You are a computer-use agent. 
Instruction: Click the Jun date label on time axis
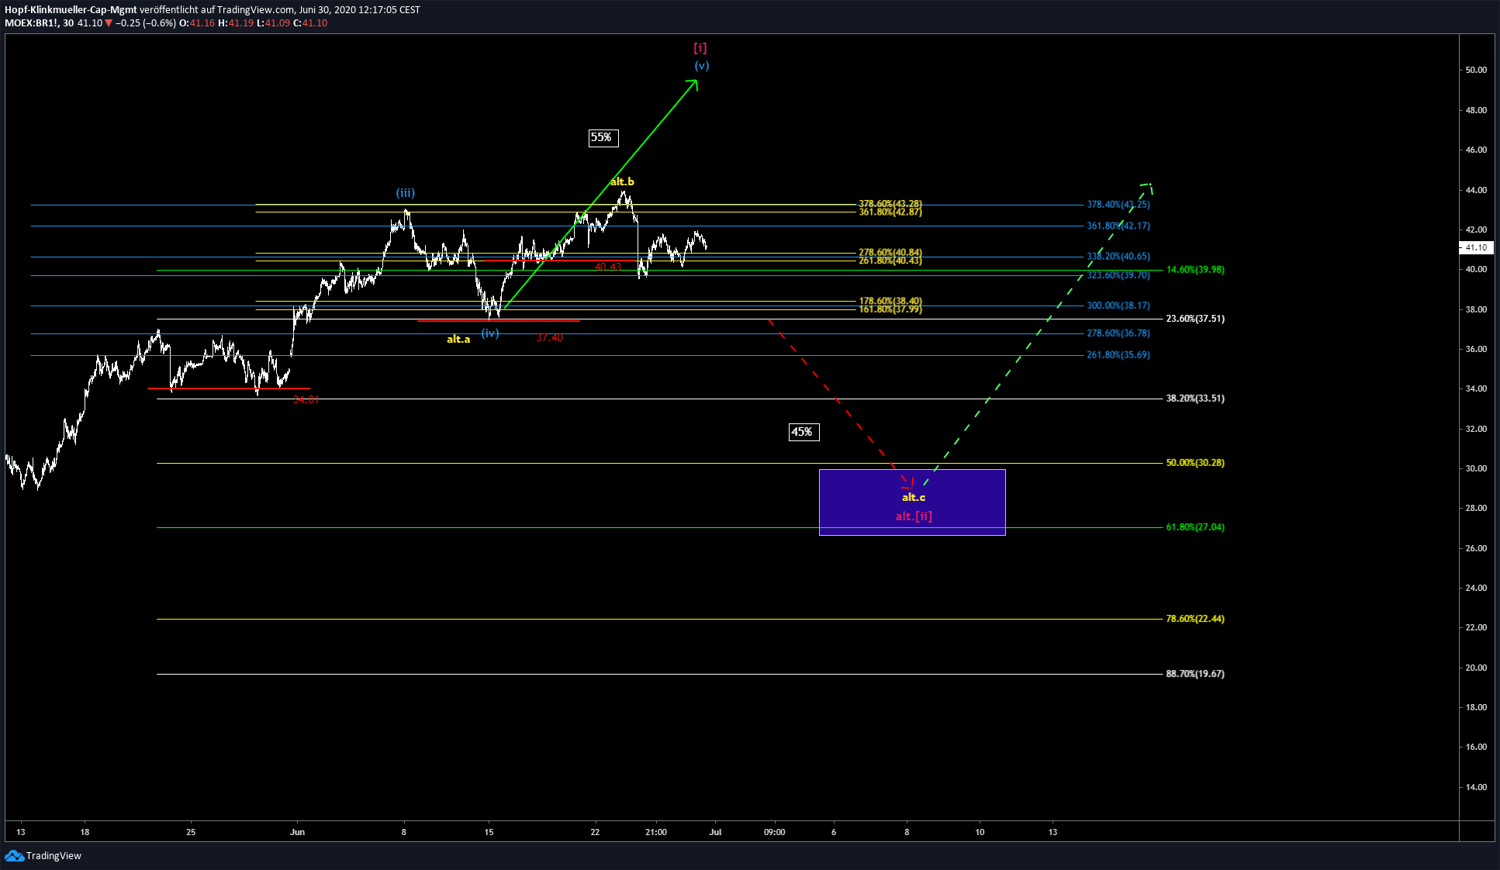pyautogui.click(x=296, y=832)
